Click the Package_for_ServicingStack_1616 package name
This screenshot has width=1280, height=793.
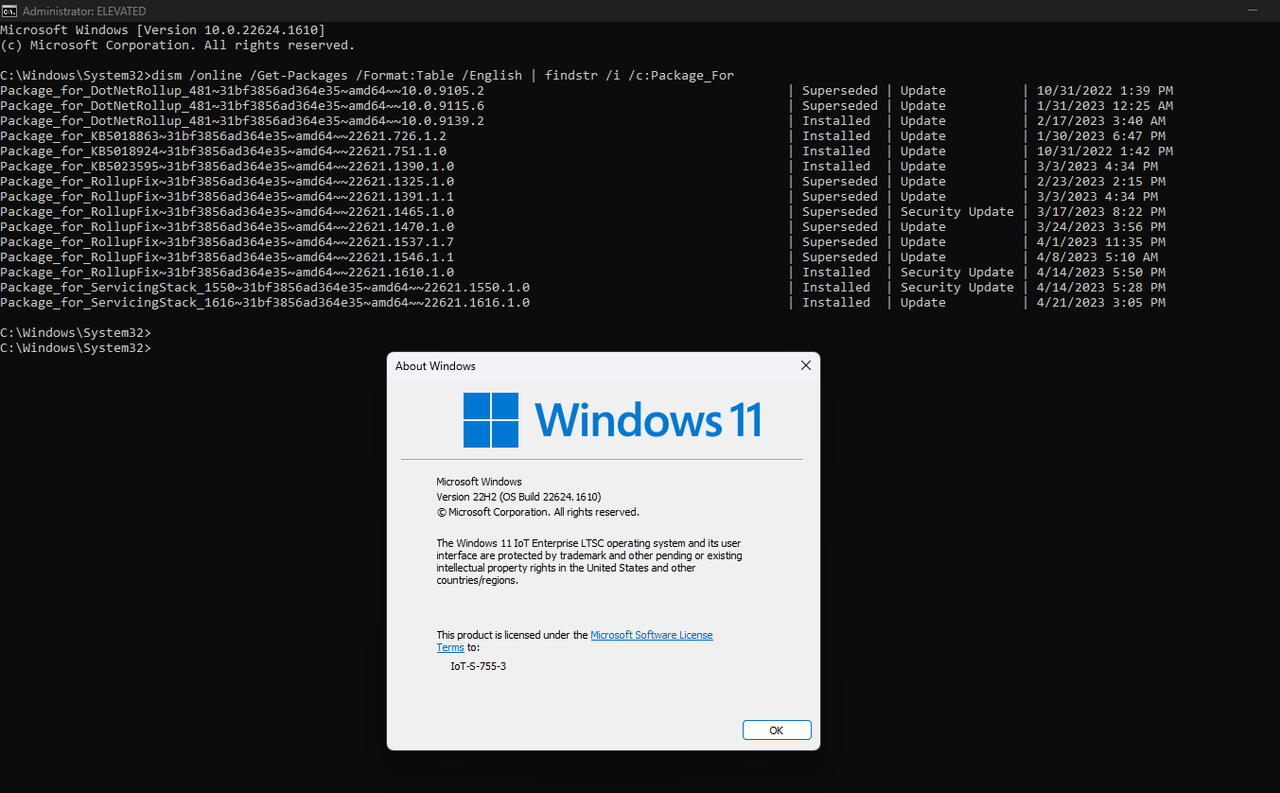click(265, 302)
